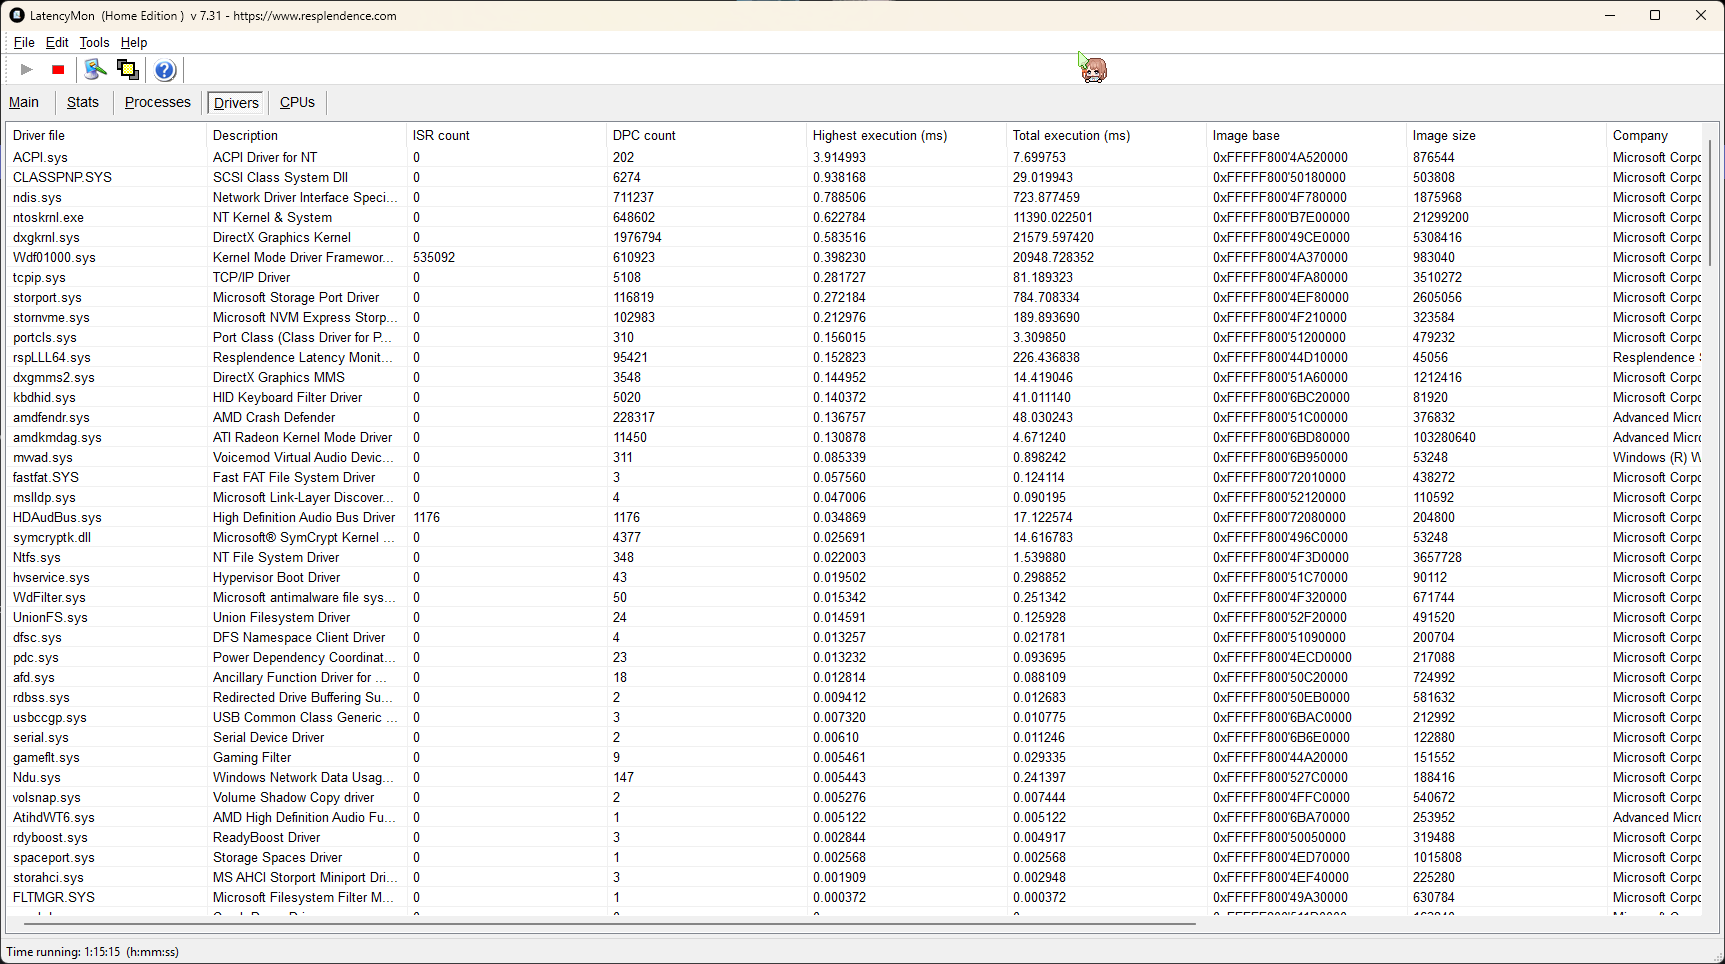Click the LatencyMon app icon in title bar

coord(17,15)
